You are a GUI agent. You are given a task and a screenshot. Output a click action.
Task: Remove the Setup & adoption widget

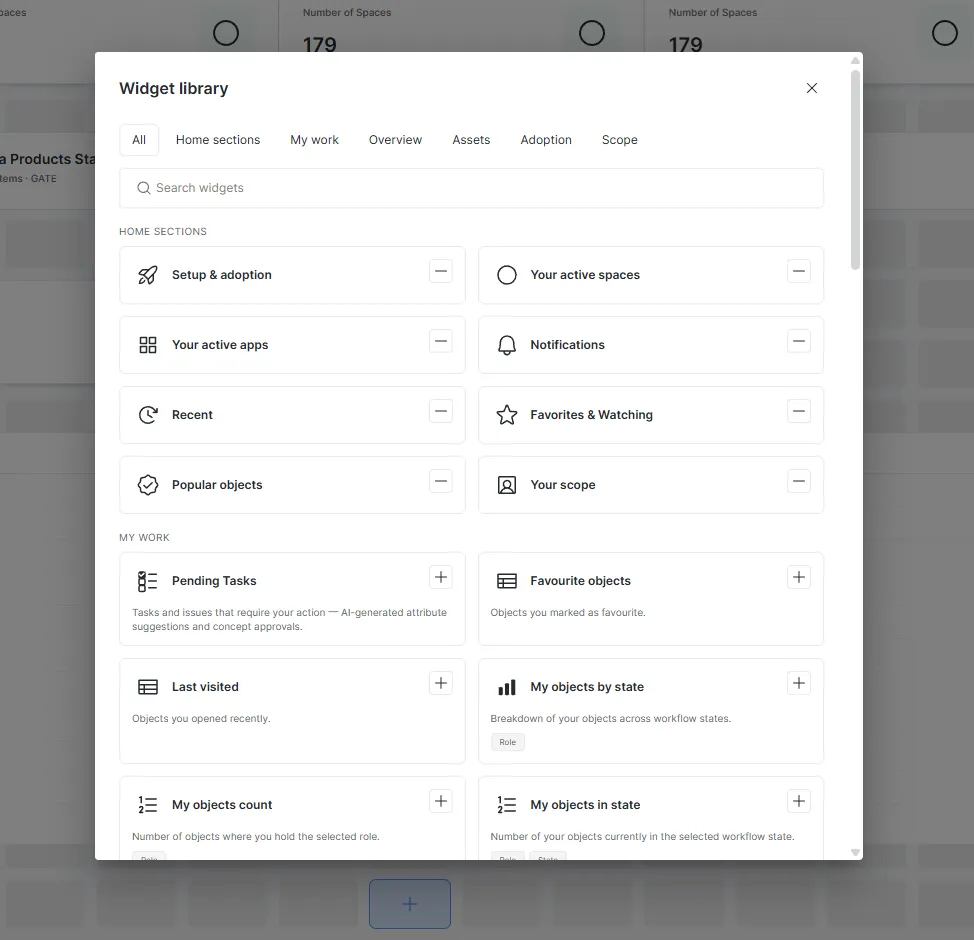click(x=440, y=271)
